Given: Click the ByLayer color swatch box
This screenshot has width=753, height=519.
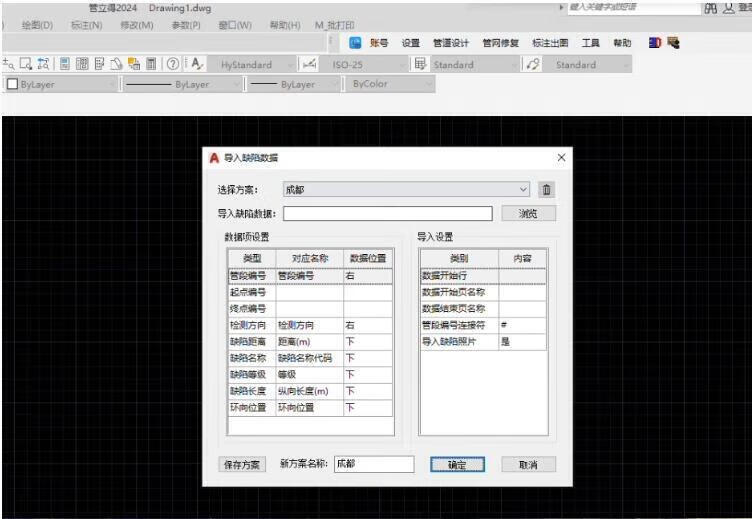Looking at the screenshot, I should pyautogui.click(x=12, y=85).
